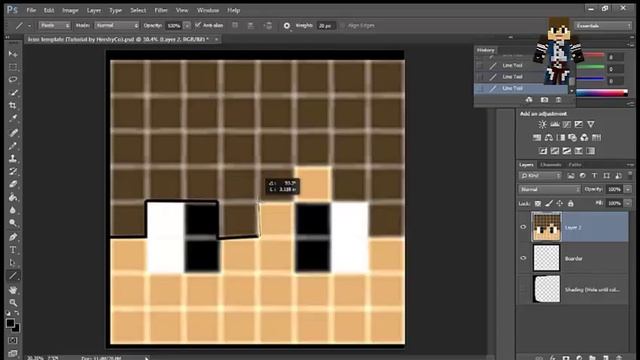Click the Weight input field
Image resolution: width=640 pixels, height=360 pixels.
(326, 26)
